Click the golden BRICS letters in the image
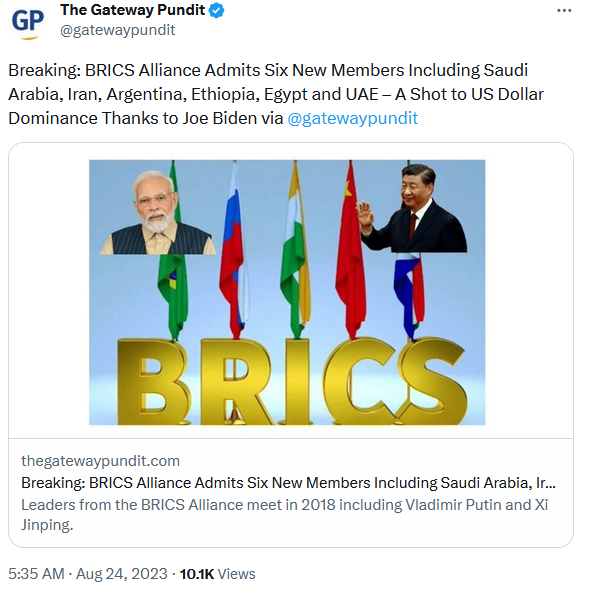This screenshot has height=596, width=590. (x=292, y=381)
